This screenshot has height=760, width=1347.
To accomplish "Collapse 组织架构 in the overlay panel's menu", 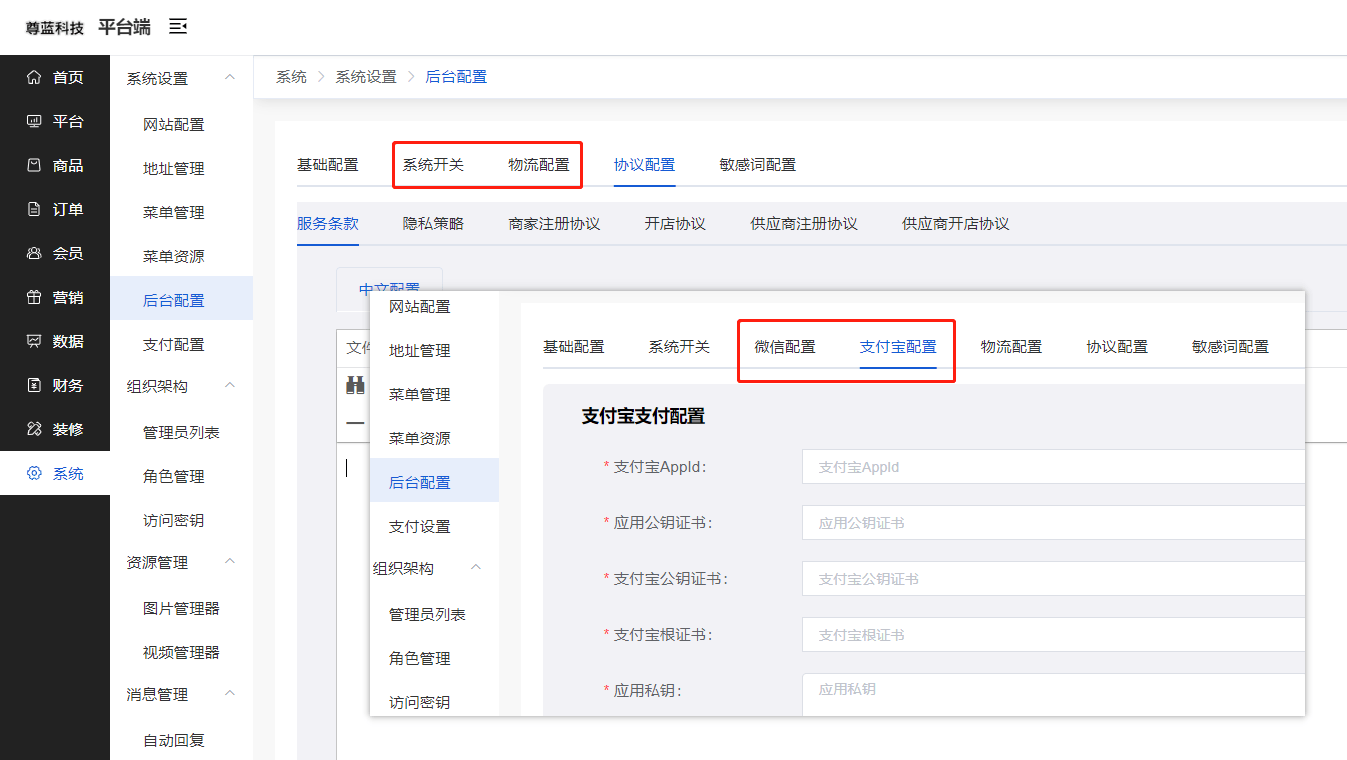I will point(476,568).
